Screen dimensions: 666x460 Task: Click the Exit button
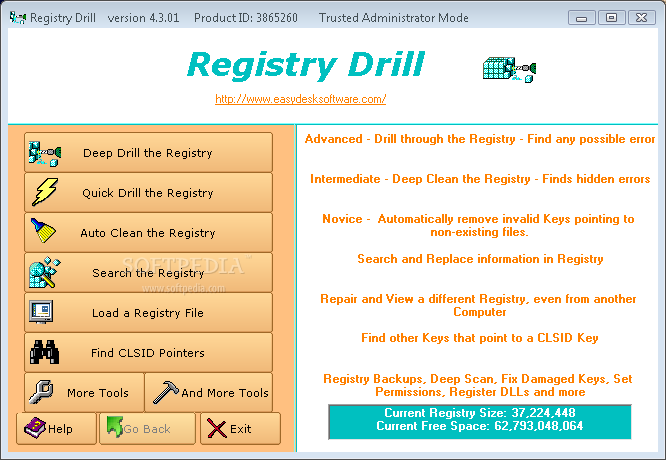(x=240, y=428)
